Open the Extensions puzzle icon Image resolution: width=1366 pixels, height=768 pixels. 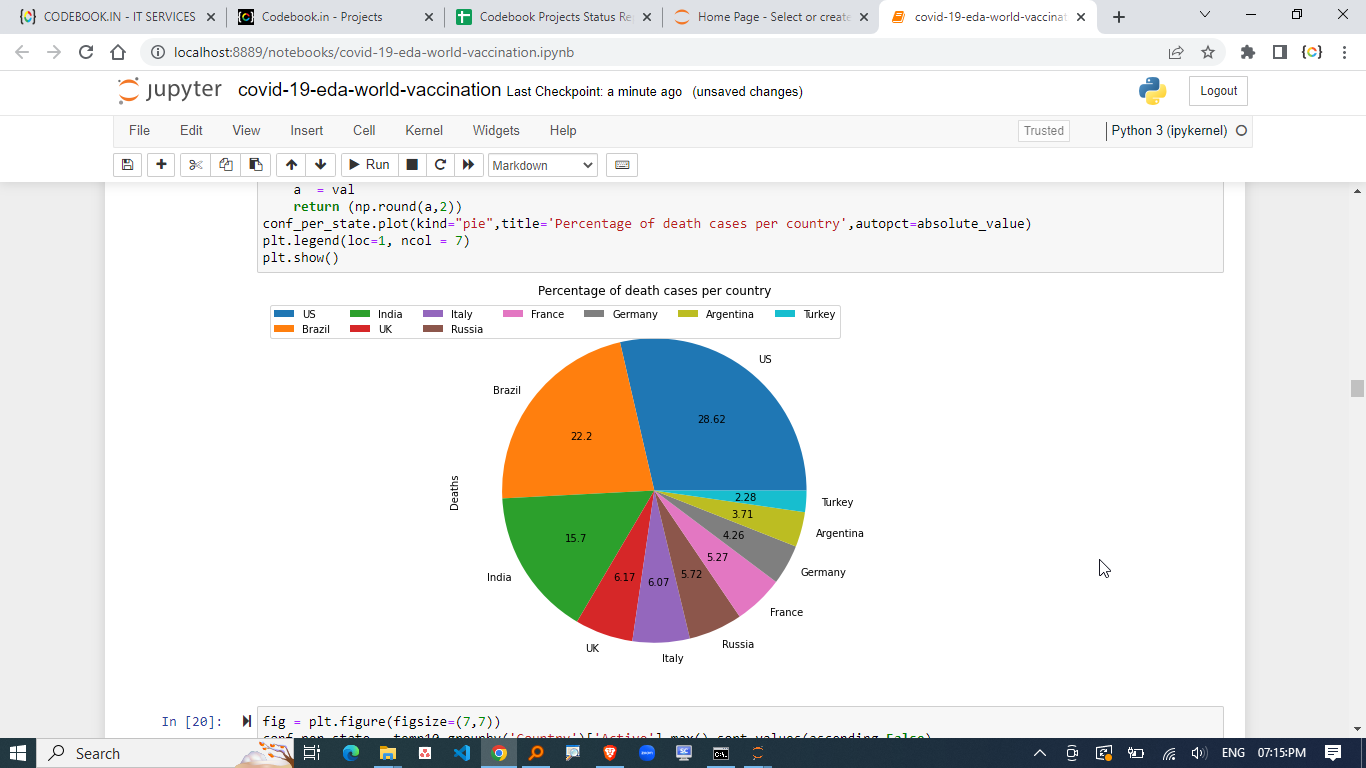[x=1247, y=52]
